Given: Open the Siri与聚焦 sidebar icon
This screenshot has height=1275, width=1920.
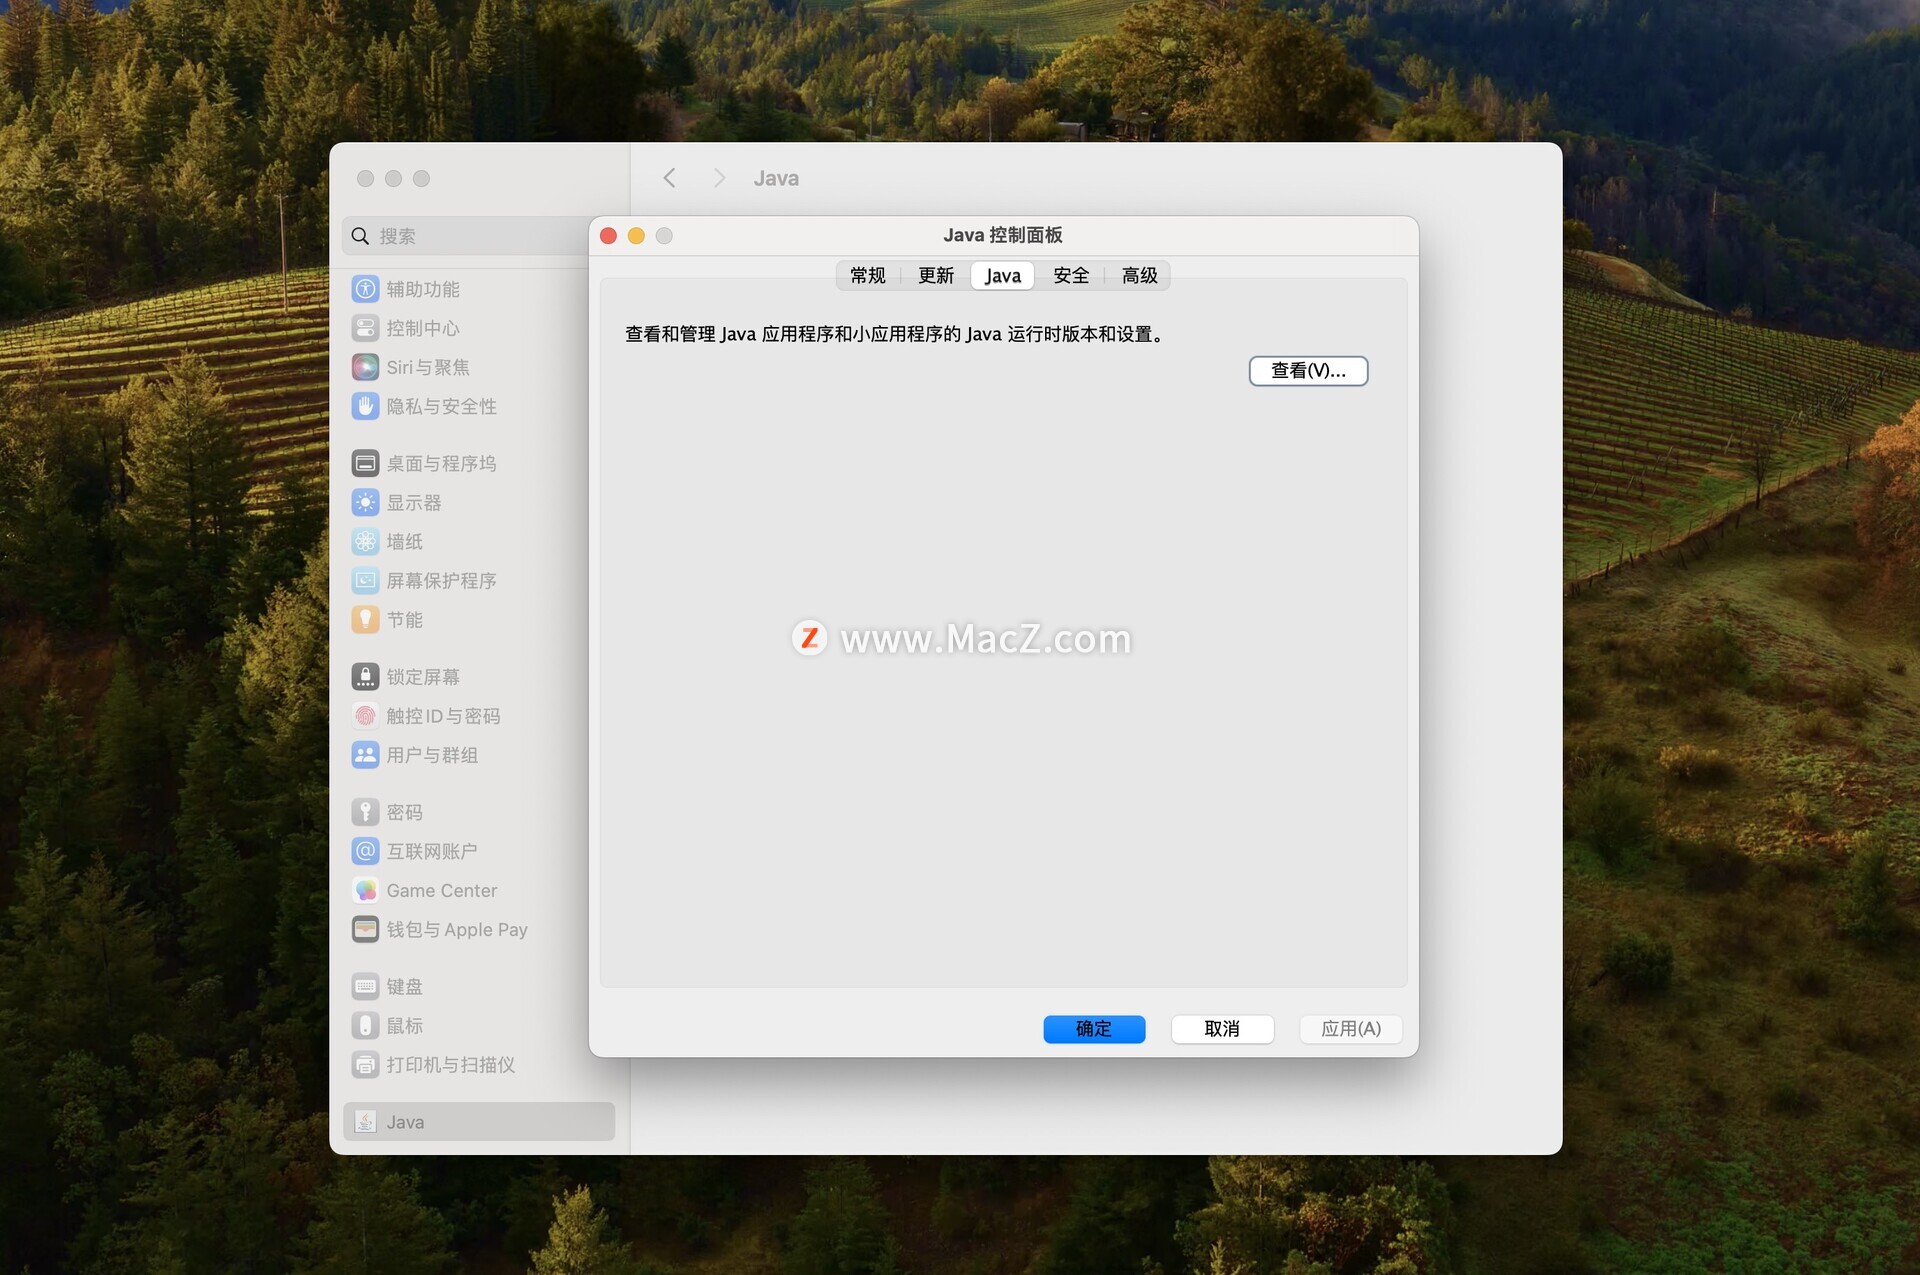Looking at the screenshot, I should pos(365,367).
